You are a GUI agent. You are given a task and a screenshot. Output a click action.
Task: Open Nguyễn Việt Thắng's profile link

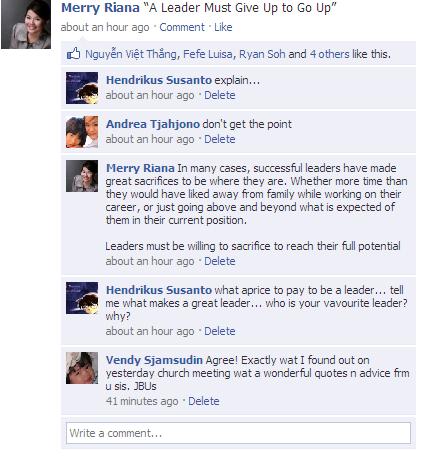coord(131,54)
